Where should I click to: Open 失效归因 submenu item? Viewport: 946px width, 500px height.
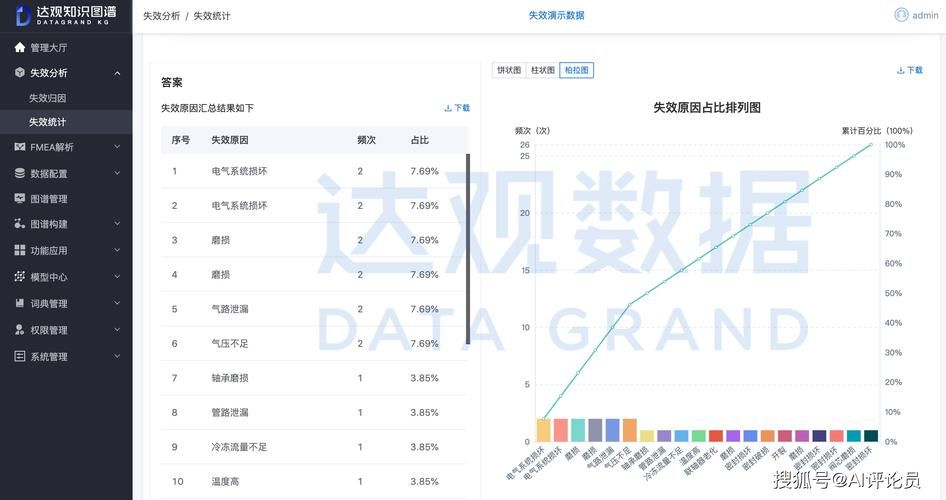pyautogui.click(x=48, y=98)
